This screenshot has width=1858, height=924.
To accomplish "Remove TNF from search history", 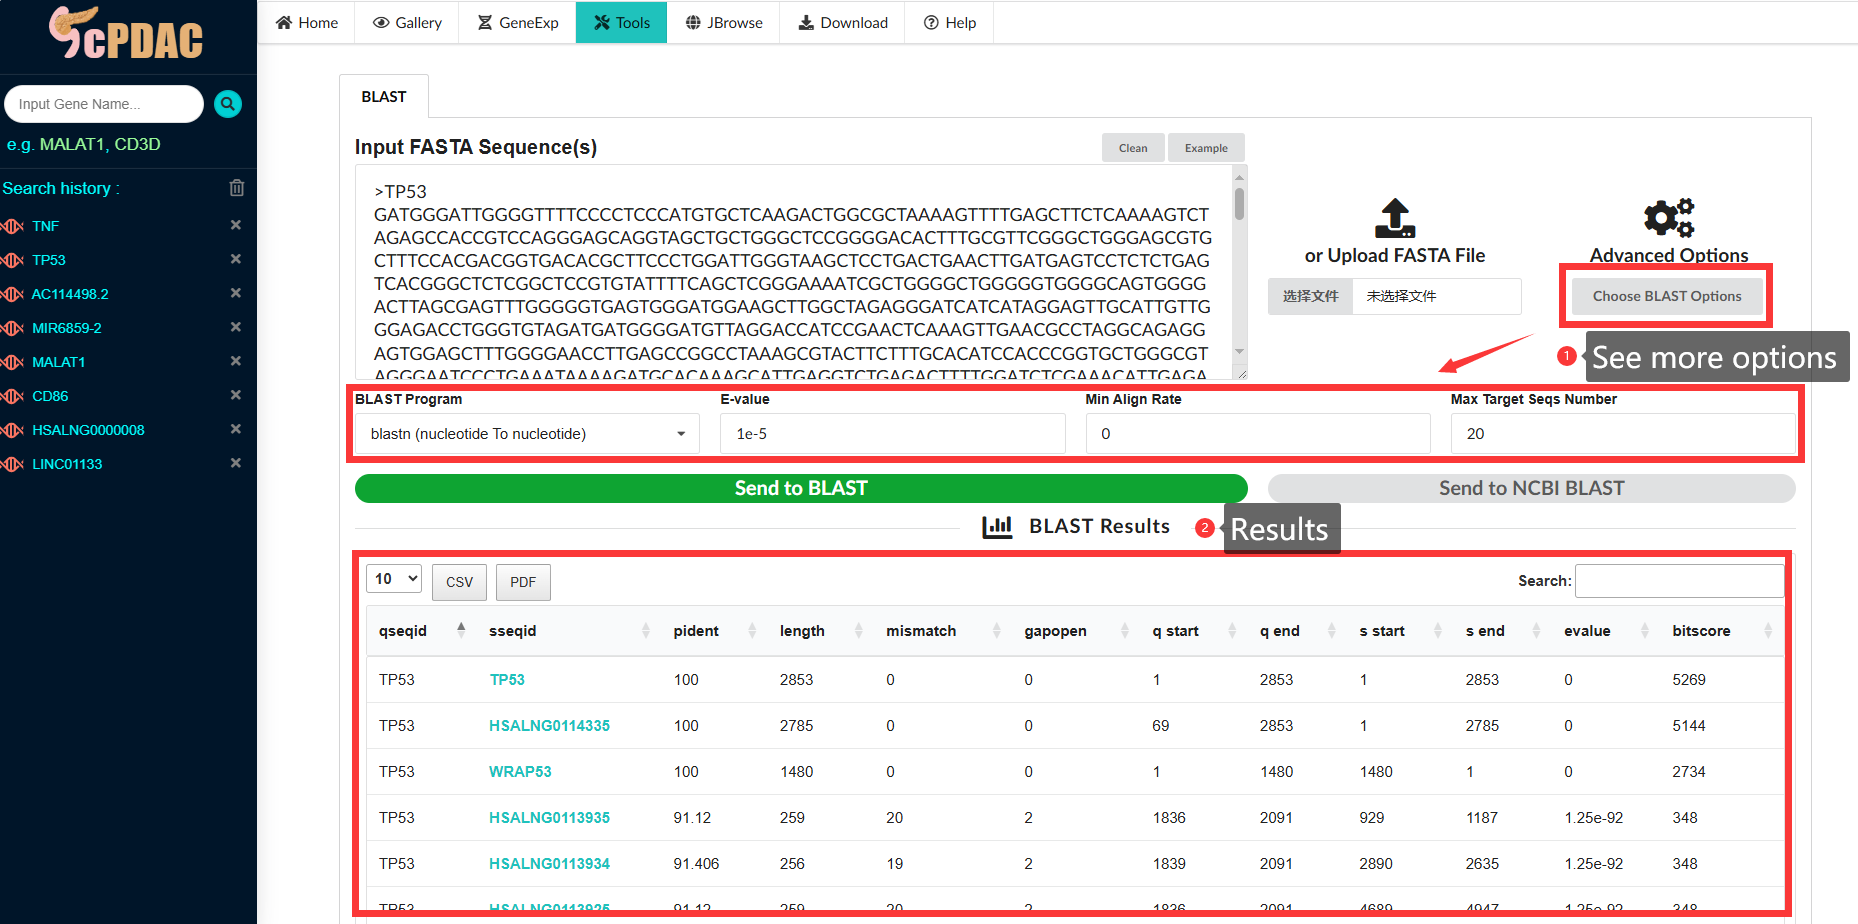I will click(x=236, y=225).
